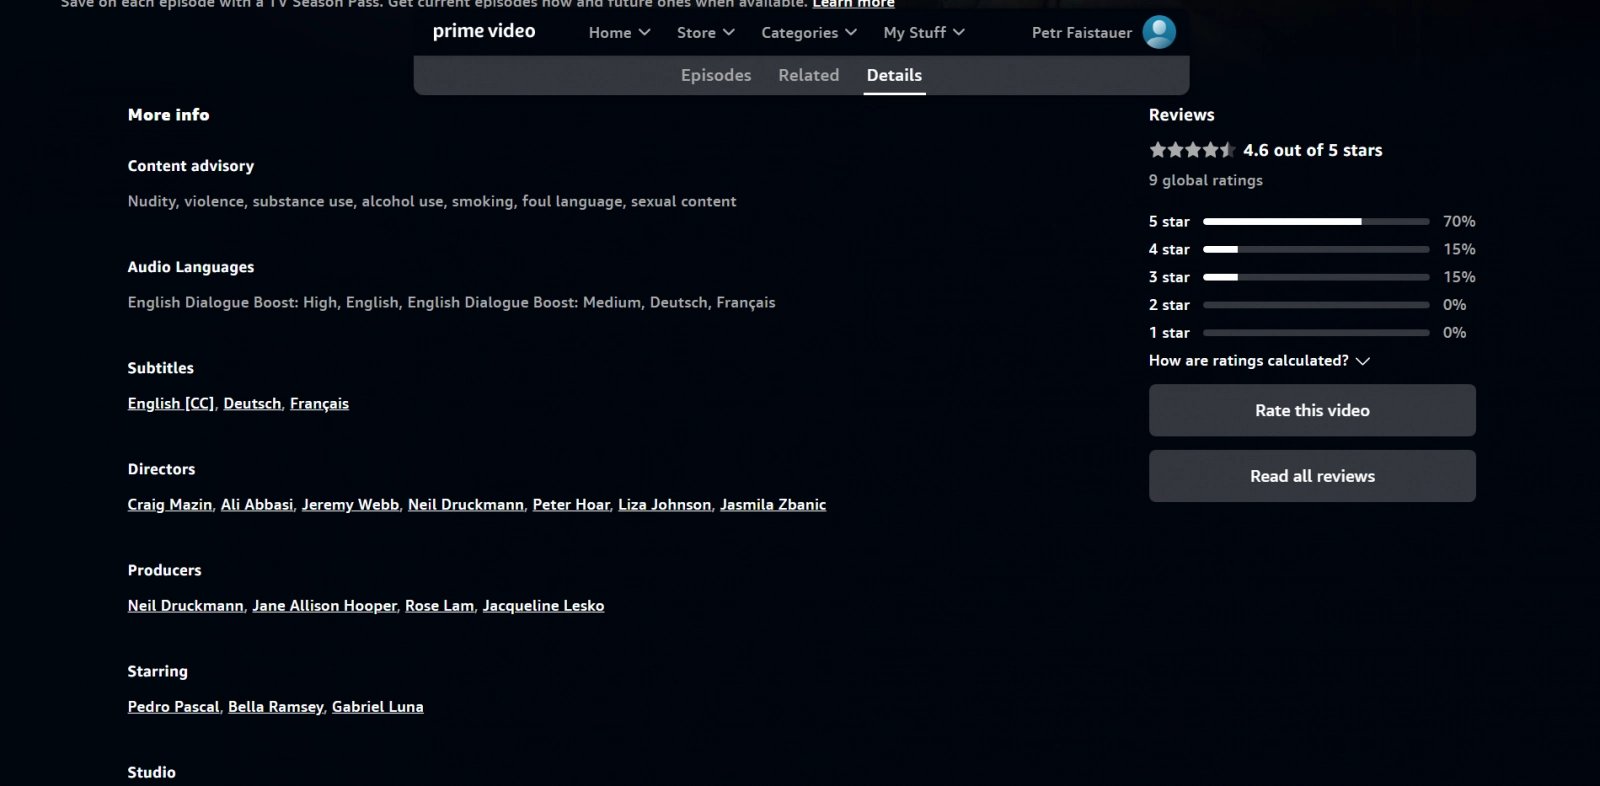Expand the Store menu dropdown
The height and width of the screenshot is (786, 1600).
pyautogui.click(x=705, y=33)
